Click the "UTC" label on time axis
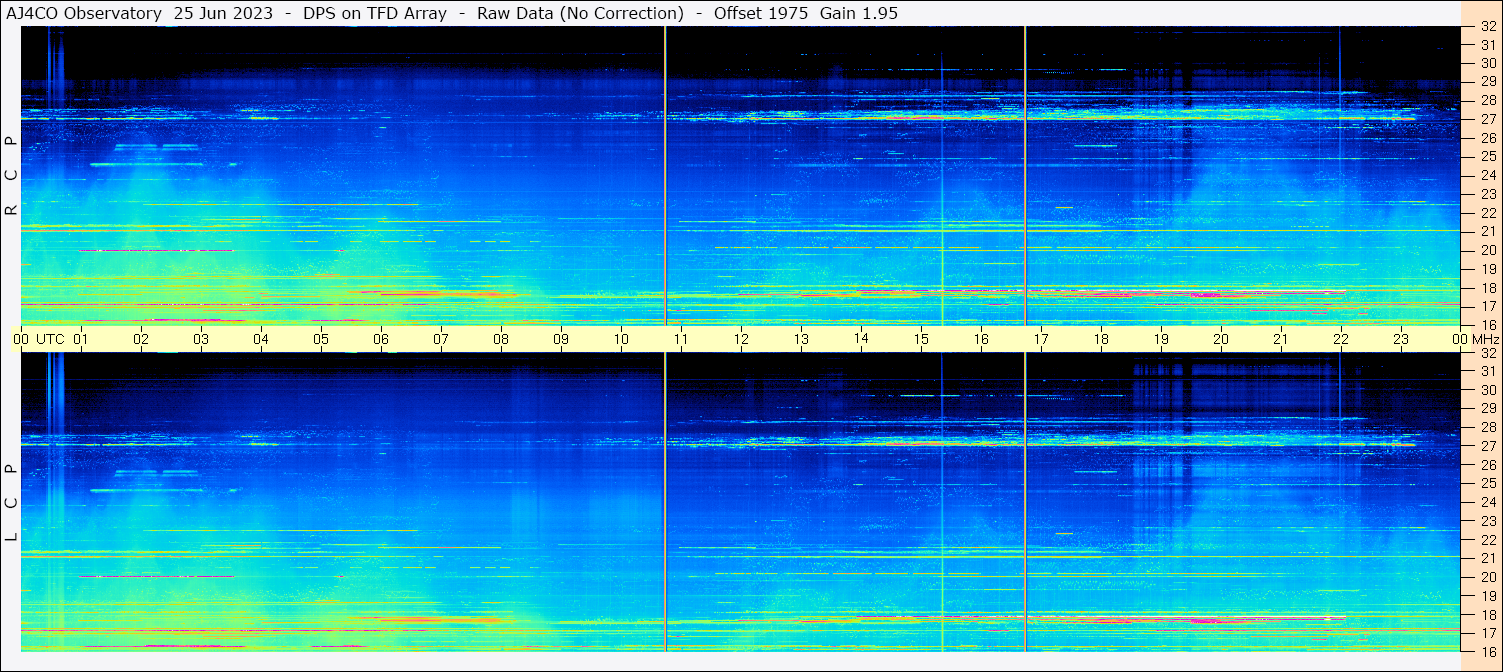The height and width of the screenshot is (672, 1503). pos(51,339)
